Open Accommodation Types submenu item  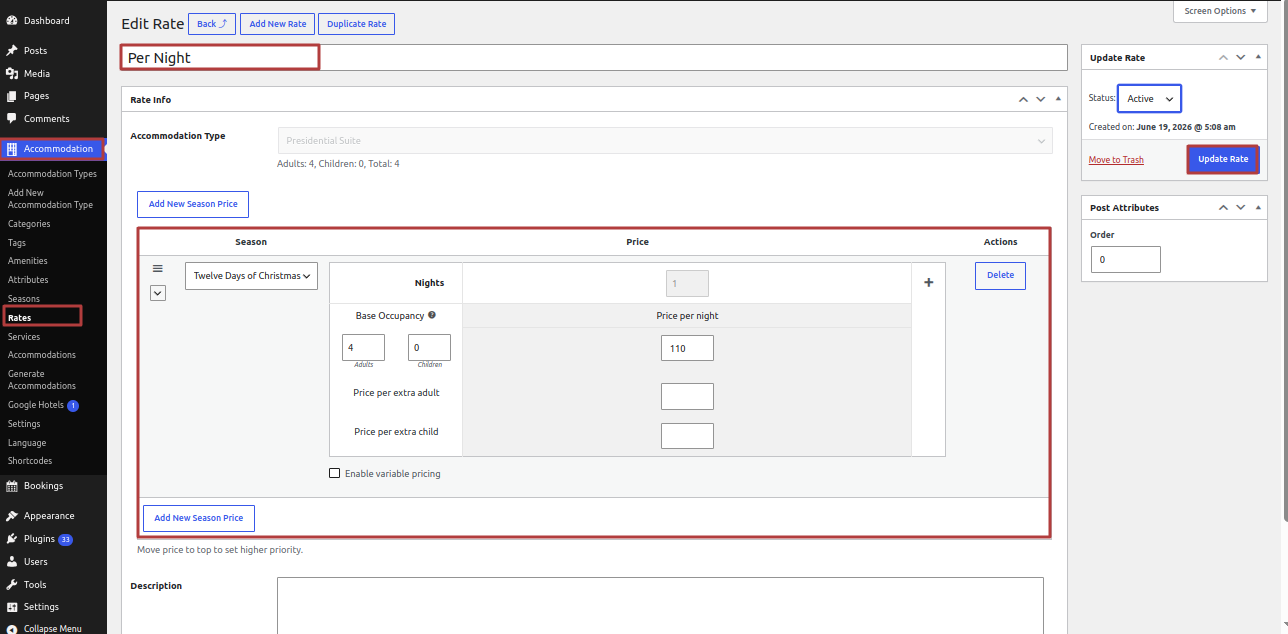coord(52,174)
